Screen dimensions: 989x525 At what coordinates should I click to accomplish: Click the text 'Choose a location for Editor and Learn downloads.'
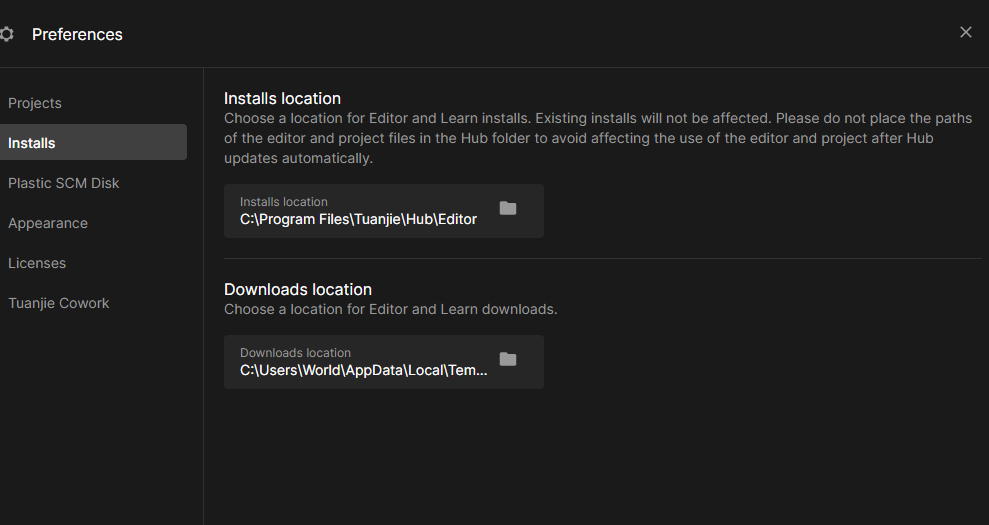coord(390,309)
